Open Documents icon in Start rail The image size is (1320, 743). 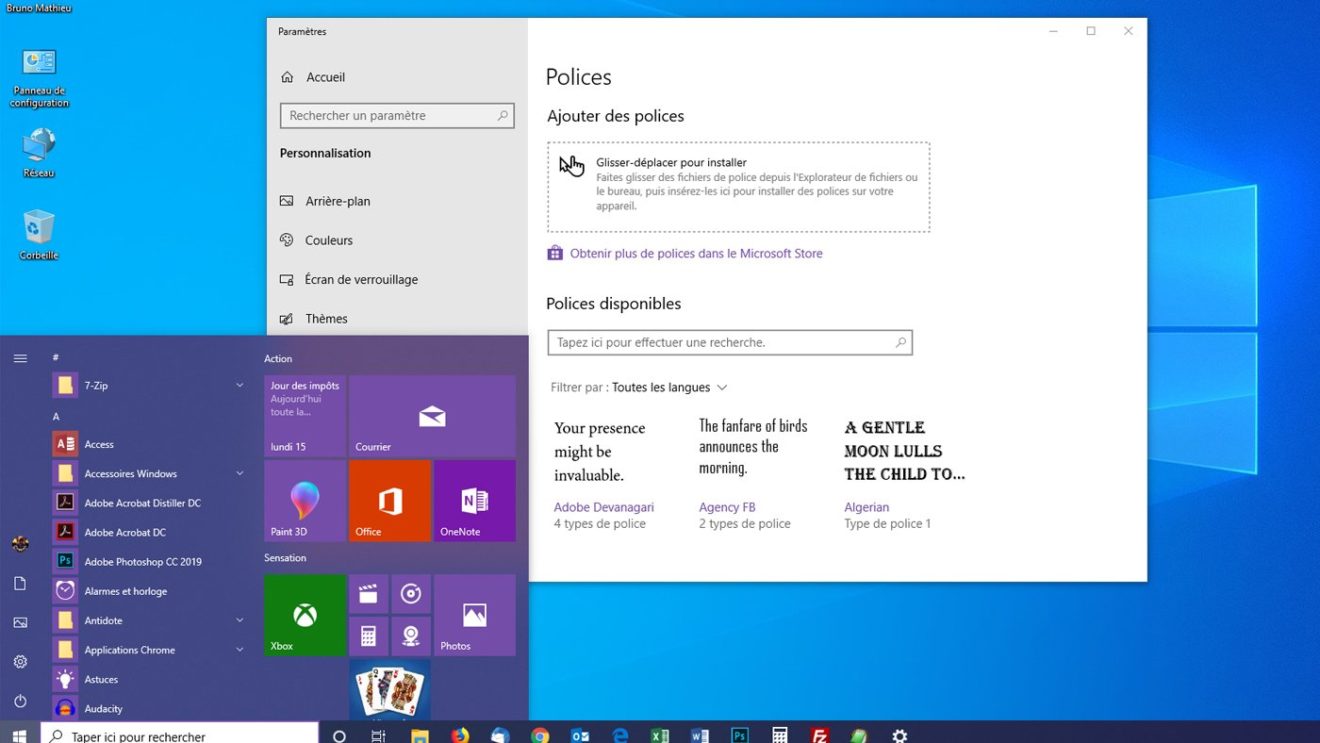[20, 583]
